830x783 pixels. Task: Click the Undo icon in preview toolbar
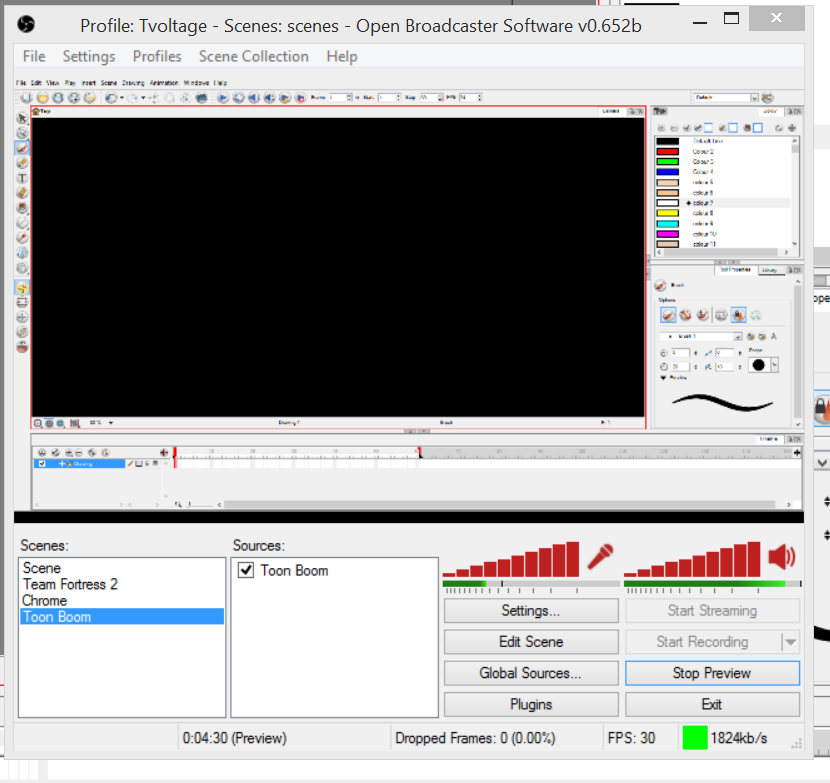coord(111,97)
